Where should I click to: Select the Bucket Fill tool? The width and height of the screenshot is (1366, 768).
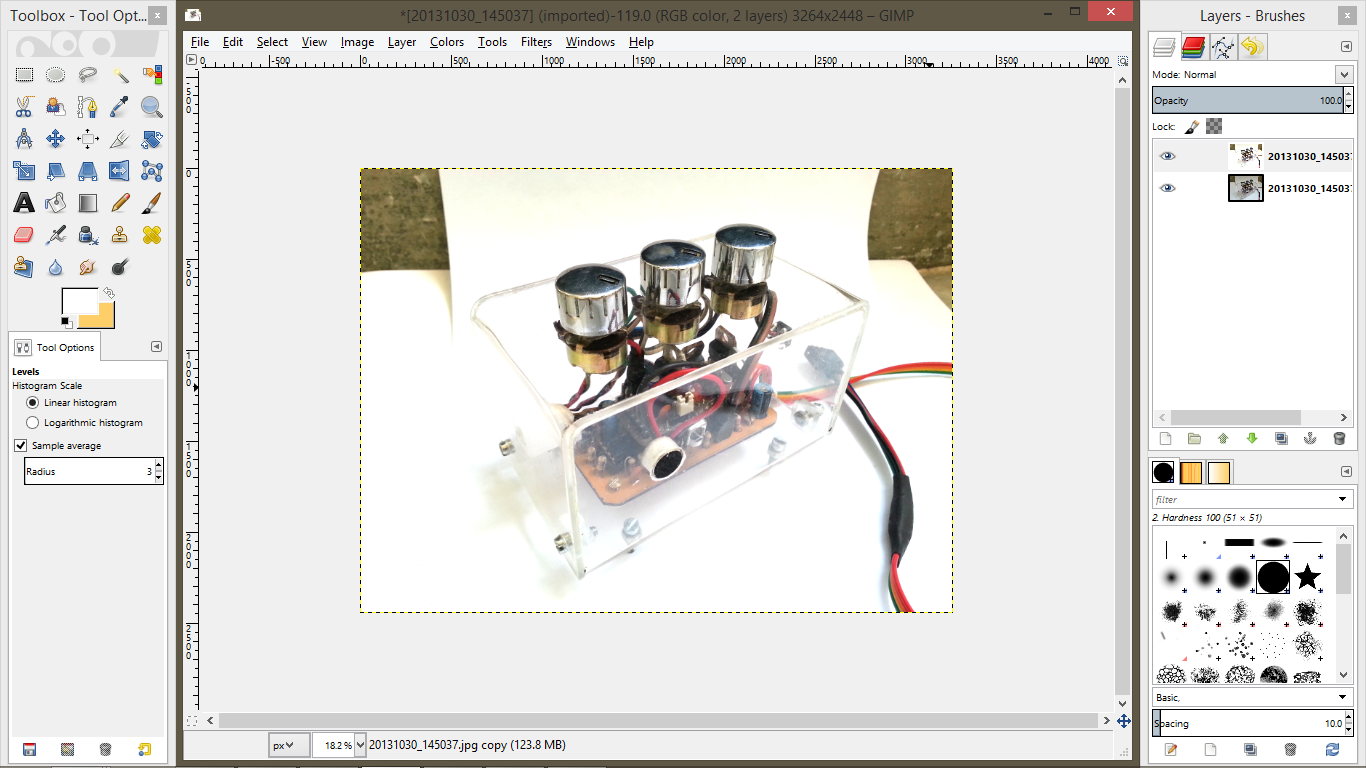[x=55, y=202]
